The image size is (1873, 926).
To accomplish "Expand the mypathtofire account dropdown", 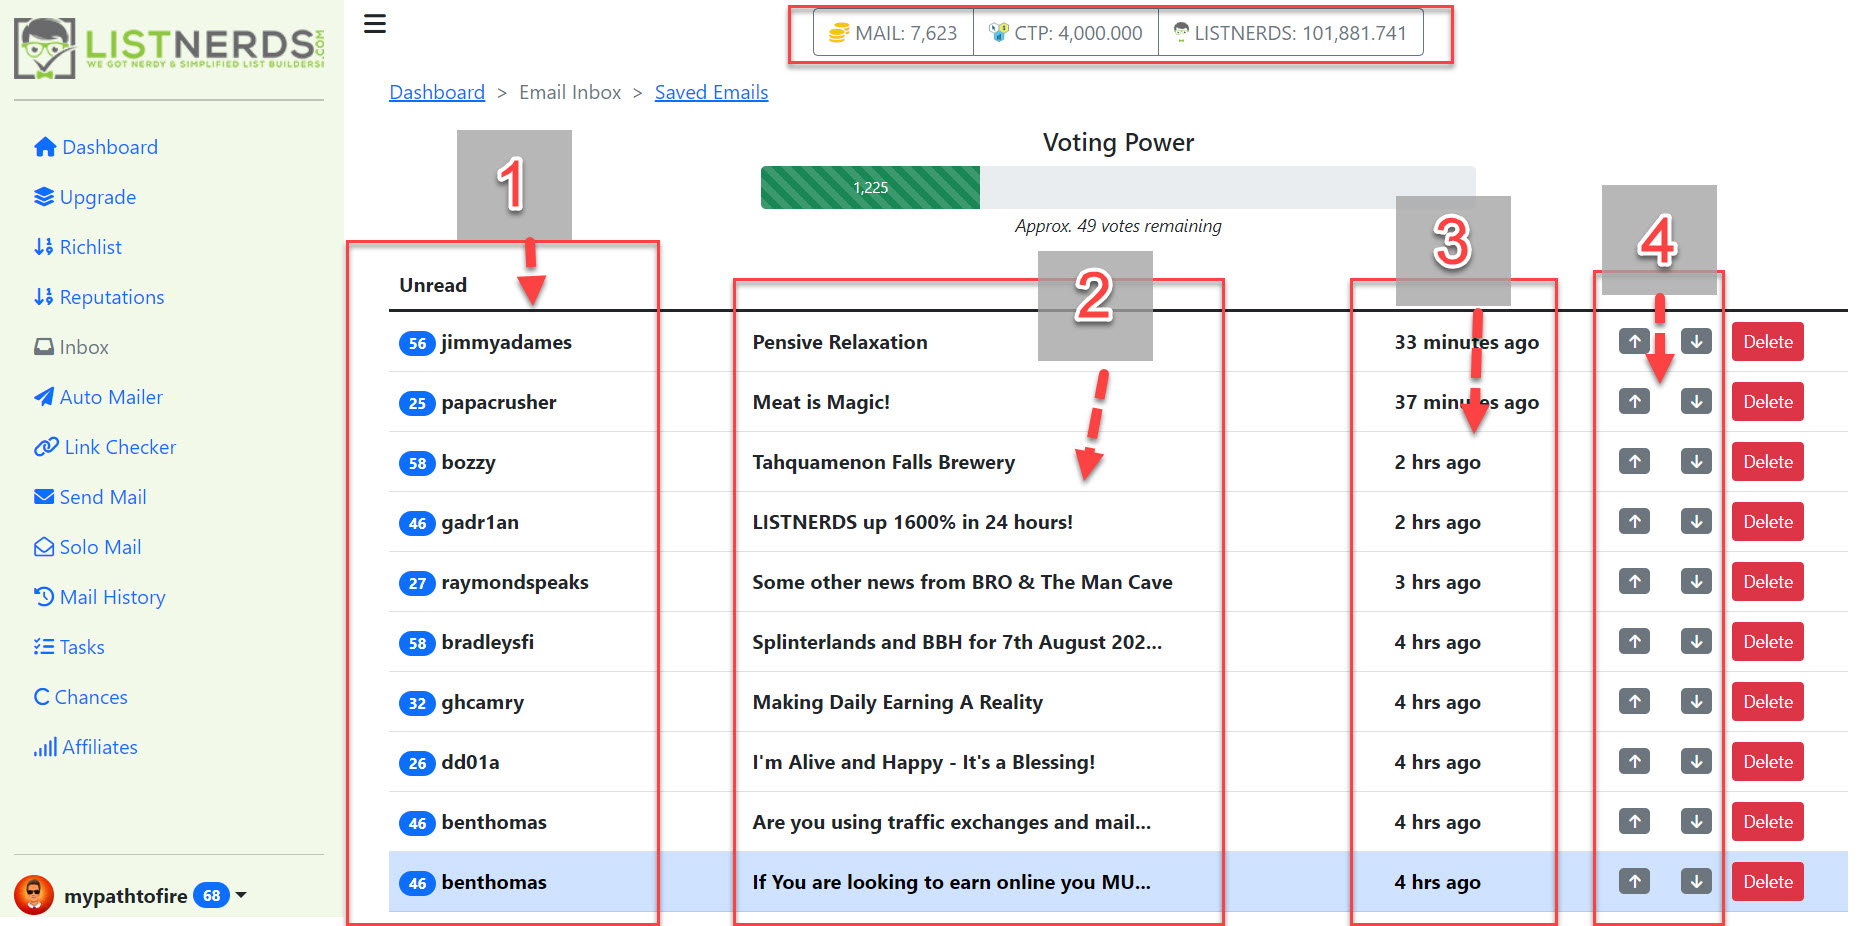I will (x=131, y=895).
